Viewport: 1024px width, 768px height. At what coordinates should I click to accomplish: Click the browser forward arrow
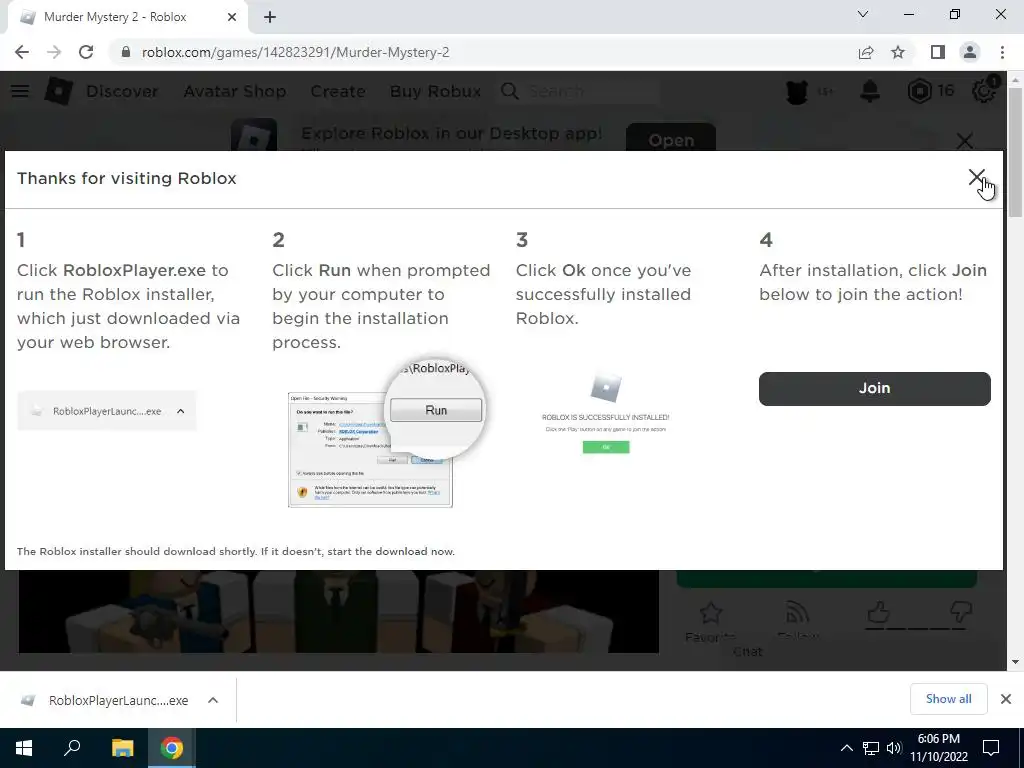(x=54, y=52)
